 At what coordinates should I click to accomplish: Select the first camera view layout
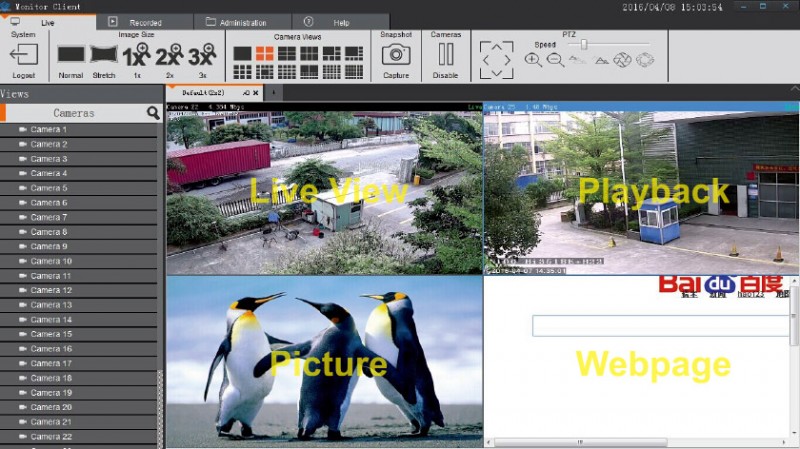pos(242,53)
